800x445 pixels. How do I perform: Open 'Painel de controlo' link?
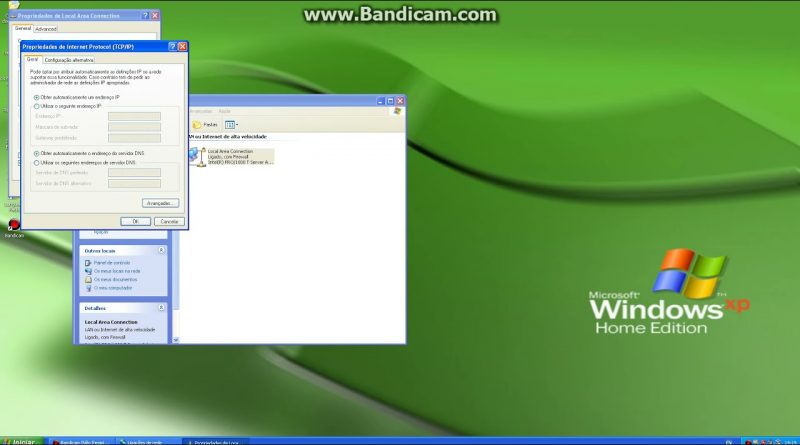[x=112, y=263]
